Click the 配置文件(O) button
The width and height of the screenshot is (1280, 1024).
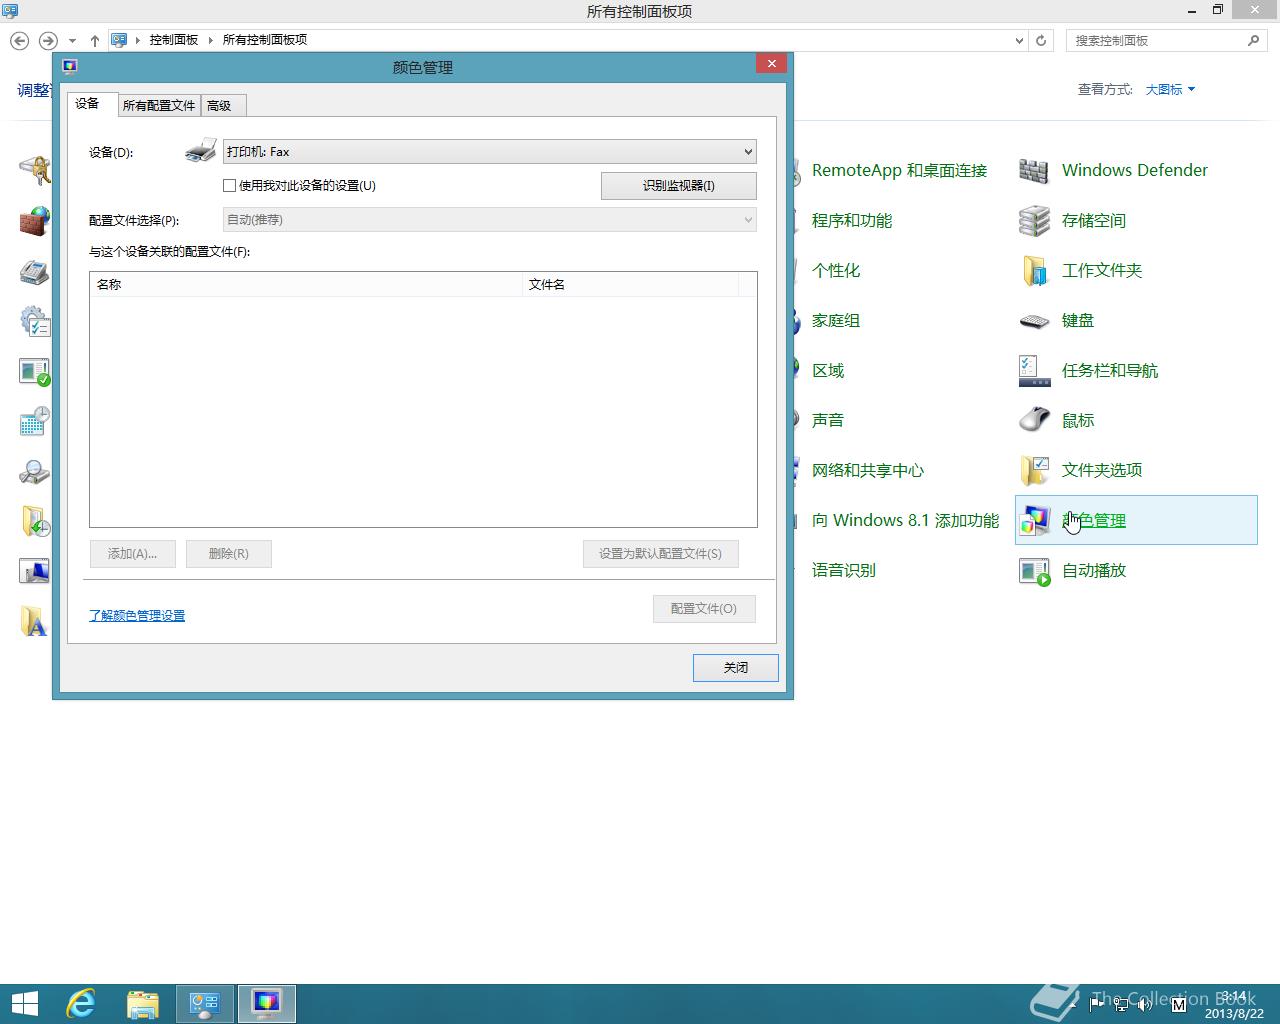704,609
